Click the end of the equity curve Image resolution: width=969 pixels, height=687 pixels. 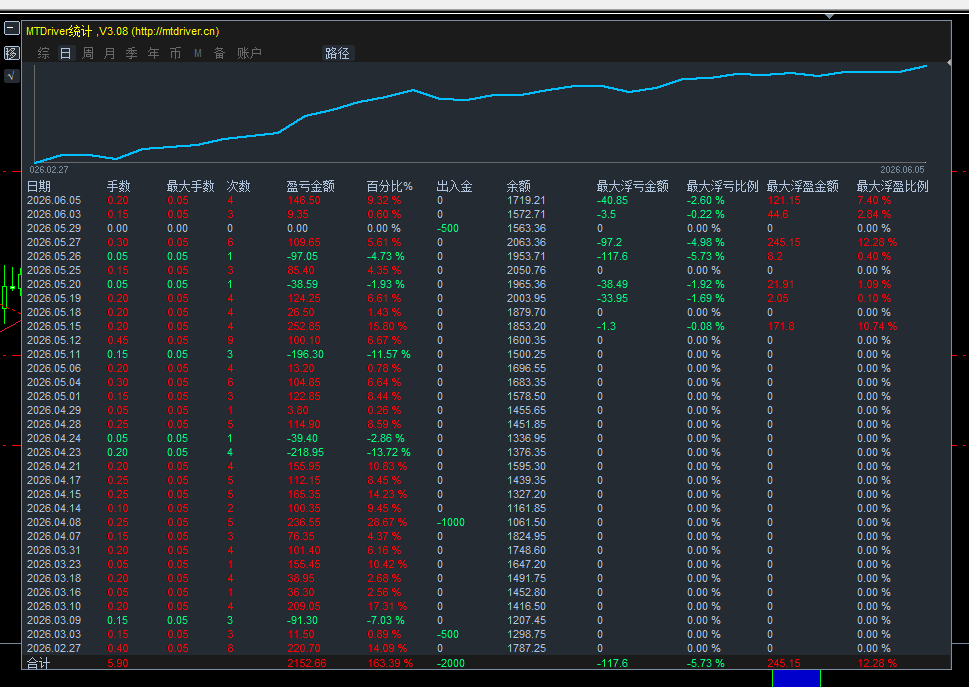point(926,65)
